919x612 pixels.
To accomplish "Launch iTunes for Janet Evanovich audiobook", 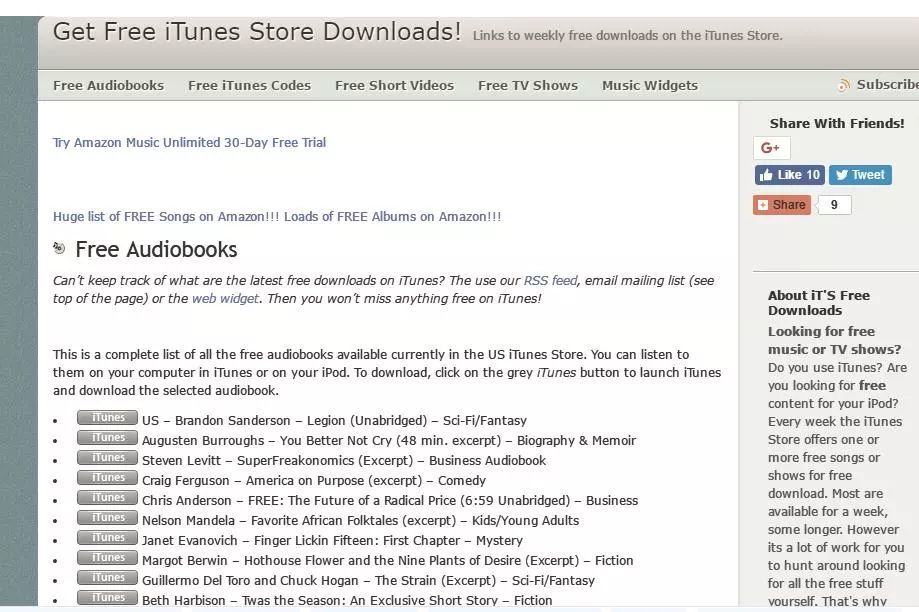I will (107, 537).
